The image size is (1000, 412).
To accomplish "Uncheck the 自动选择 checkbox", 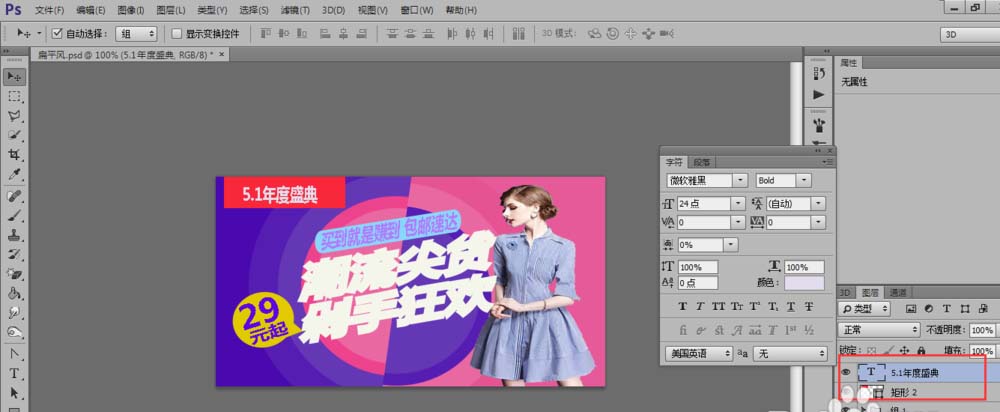I will (57, 33).
